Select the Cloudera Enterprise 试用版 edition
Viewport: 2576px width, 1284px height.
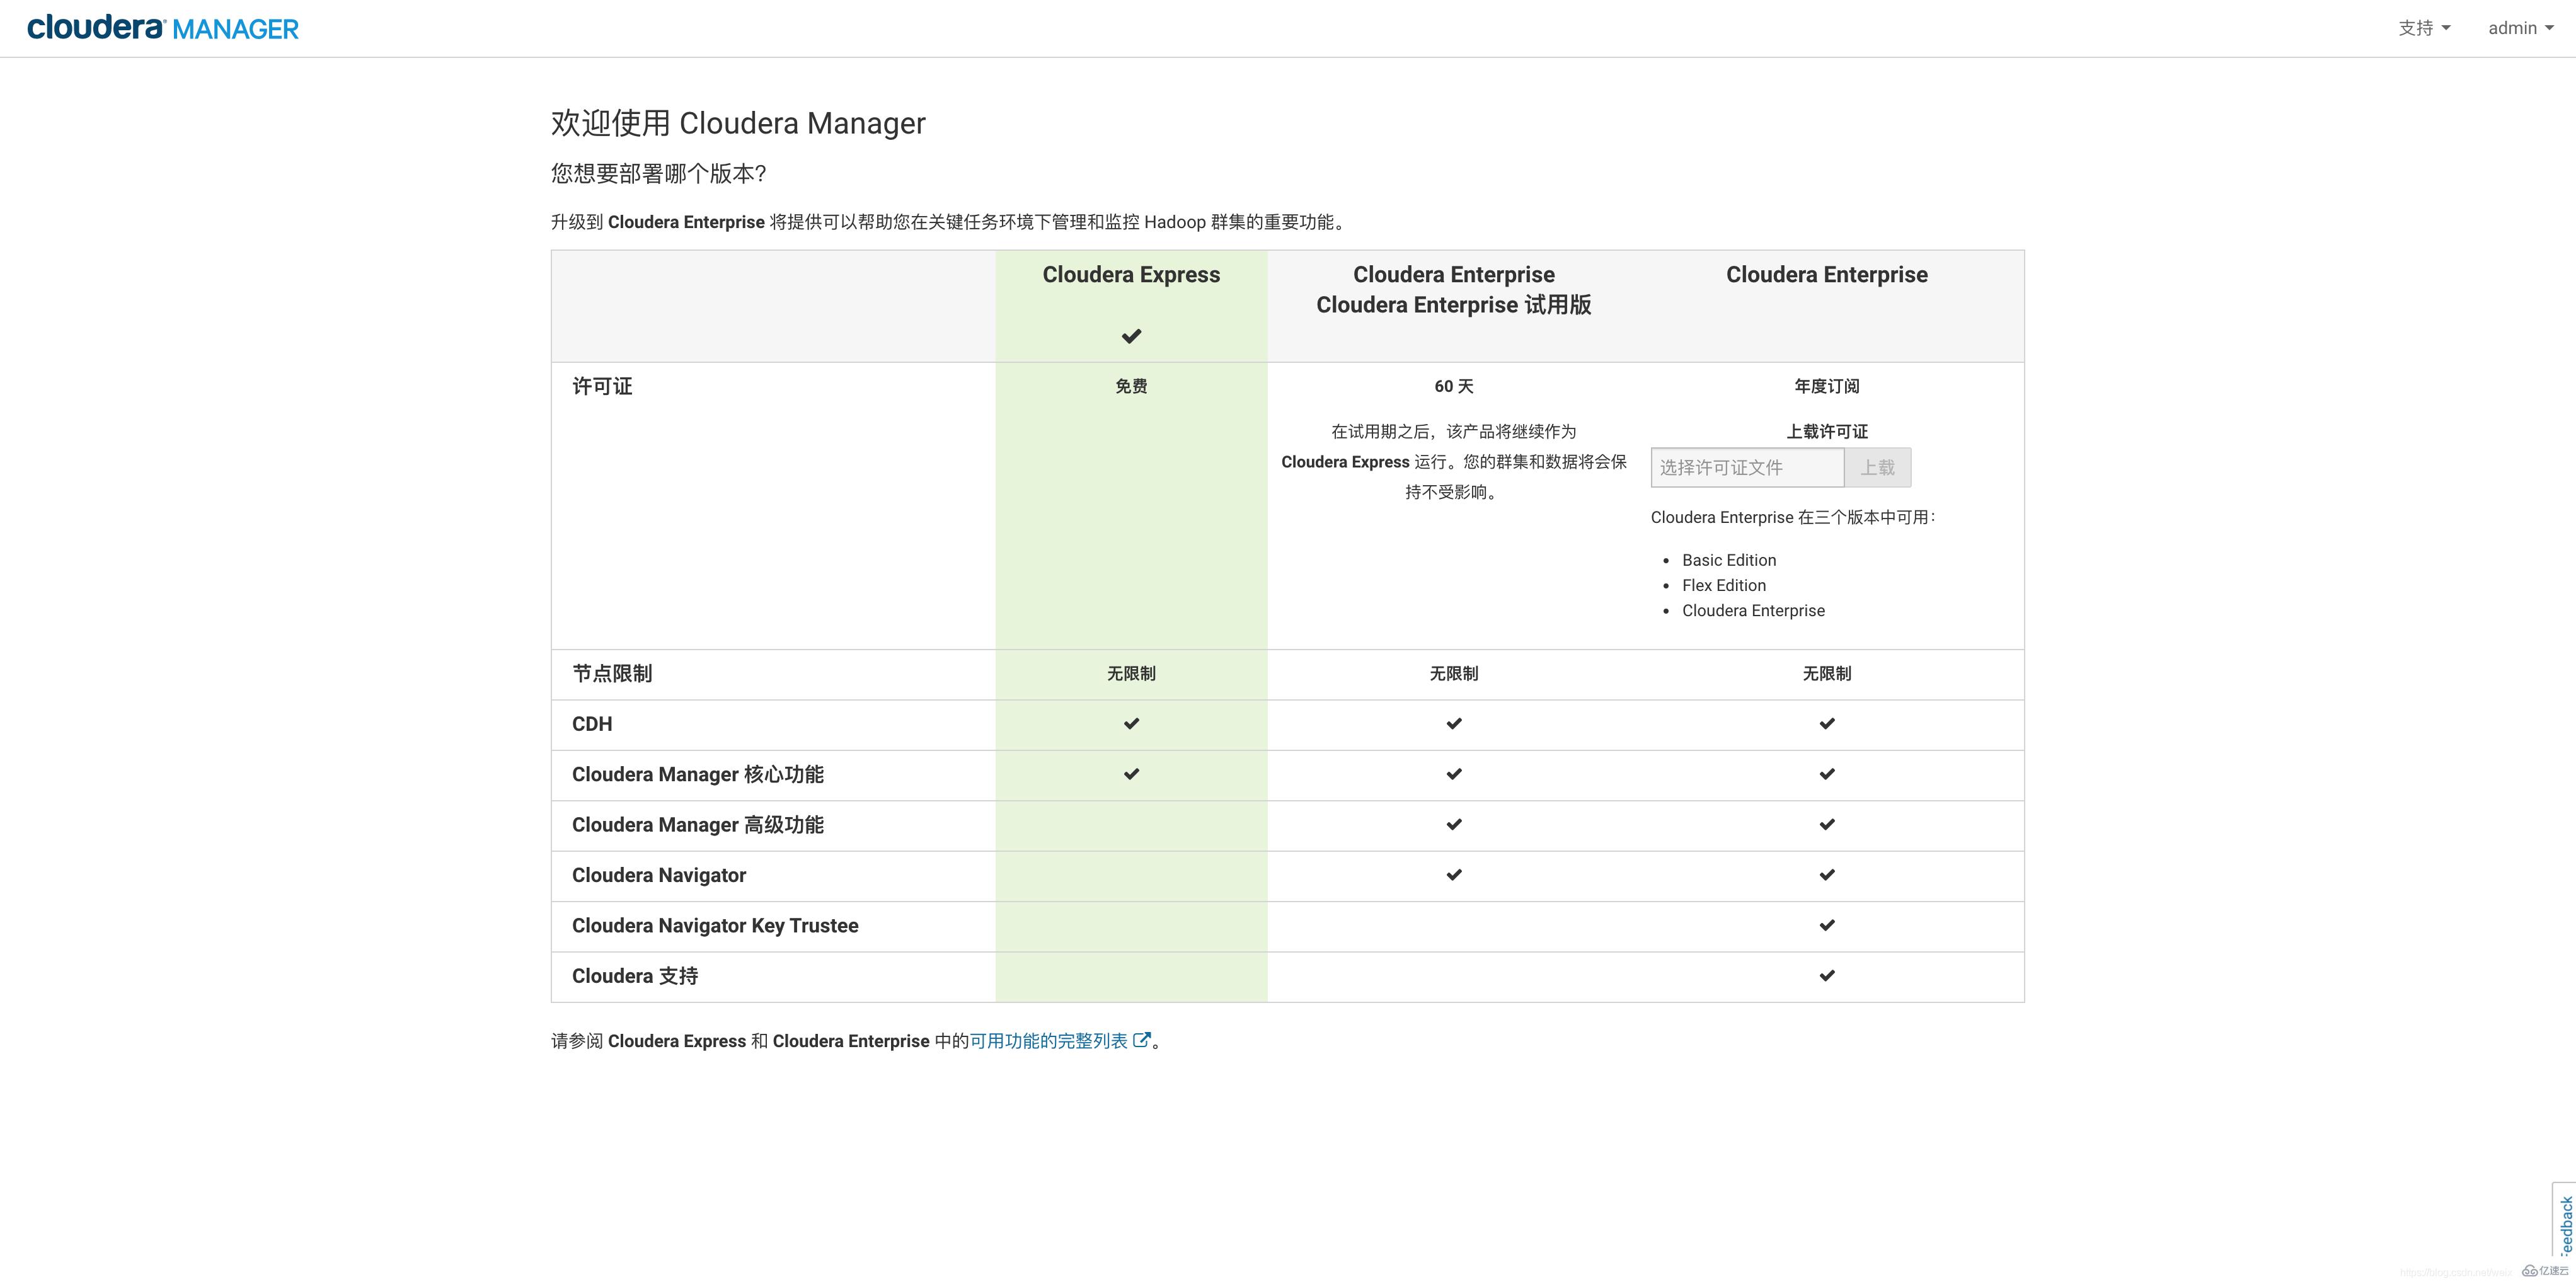tap(1453, 290)
